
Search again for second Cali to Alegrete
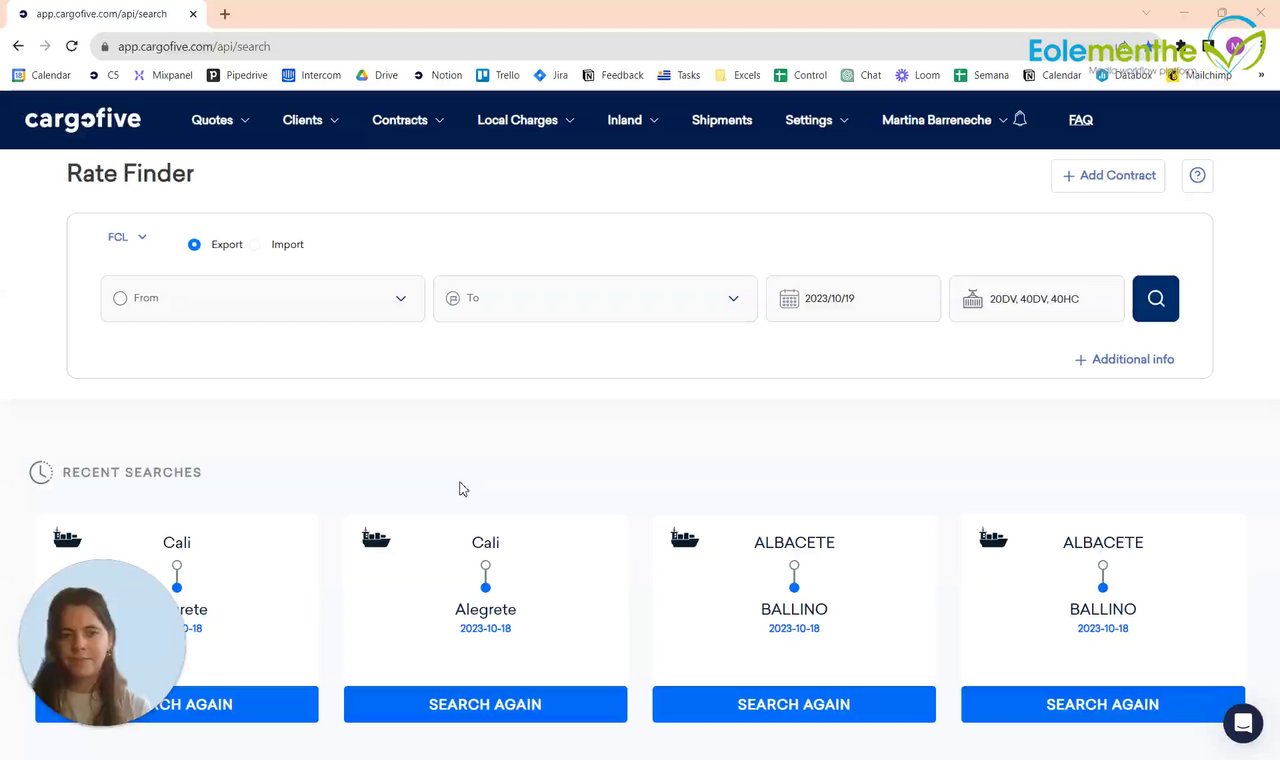485,704
